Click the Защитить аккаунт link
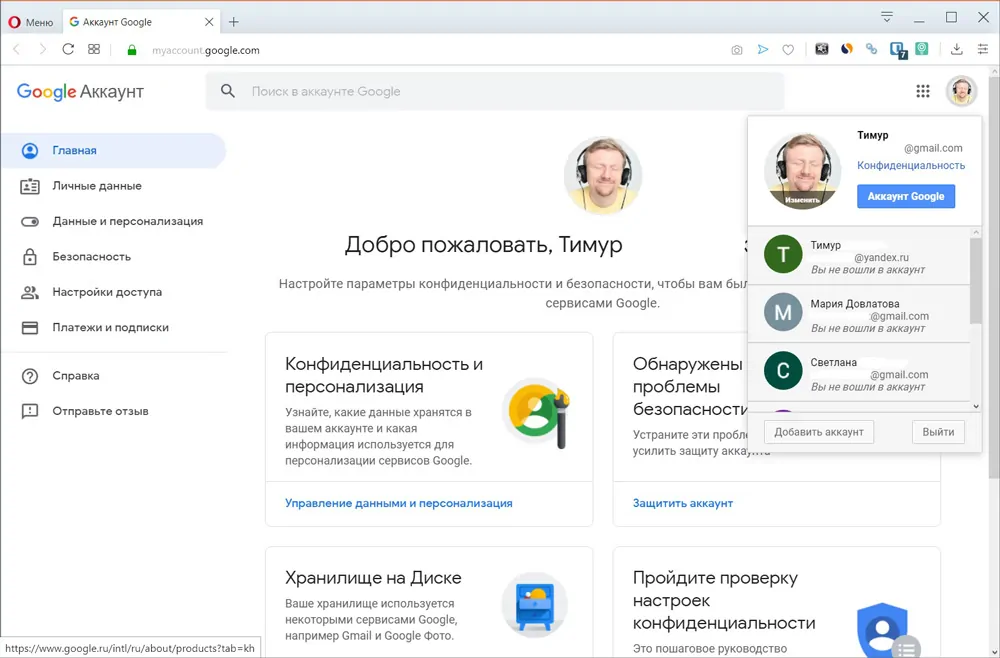This screenshot has height=658, width=1000. coord(682,503)
